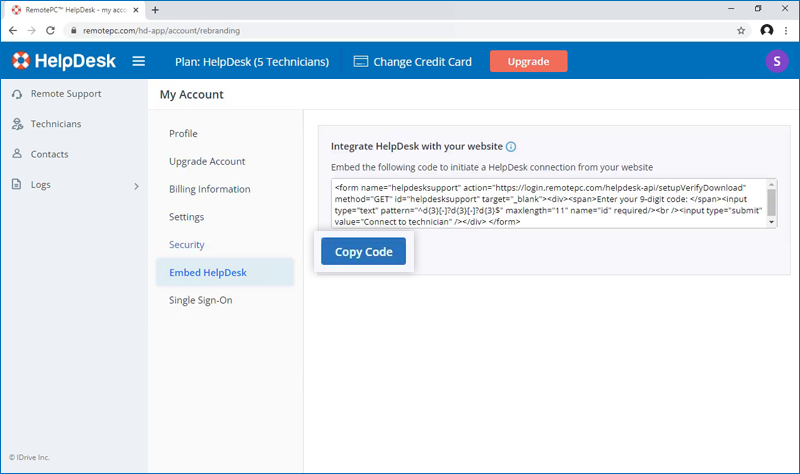The image size is (800, 474).
Task: Open a new browser tab
Action: point(155,10)
